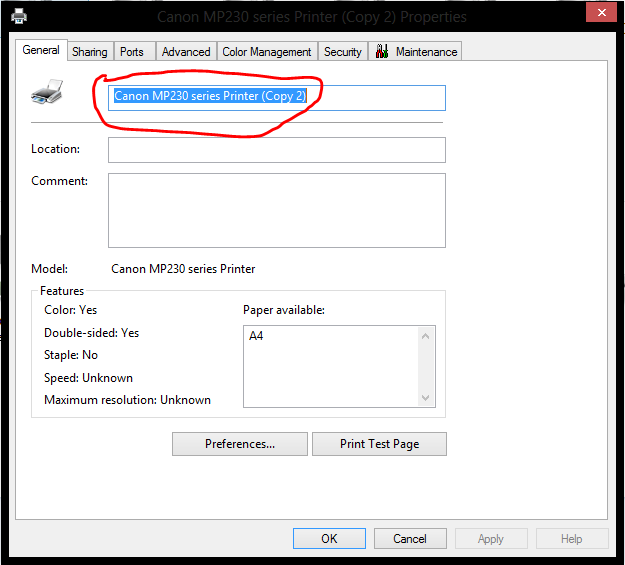Screen dimensions: 625x565
Task: Click the paper list scroll up arrow
Action: click(426, 336)
